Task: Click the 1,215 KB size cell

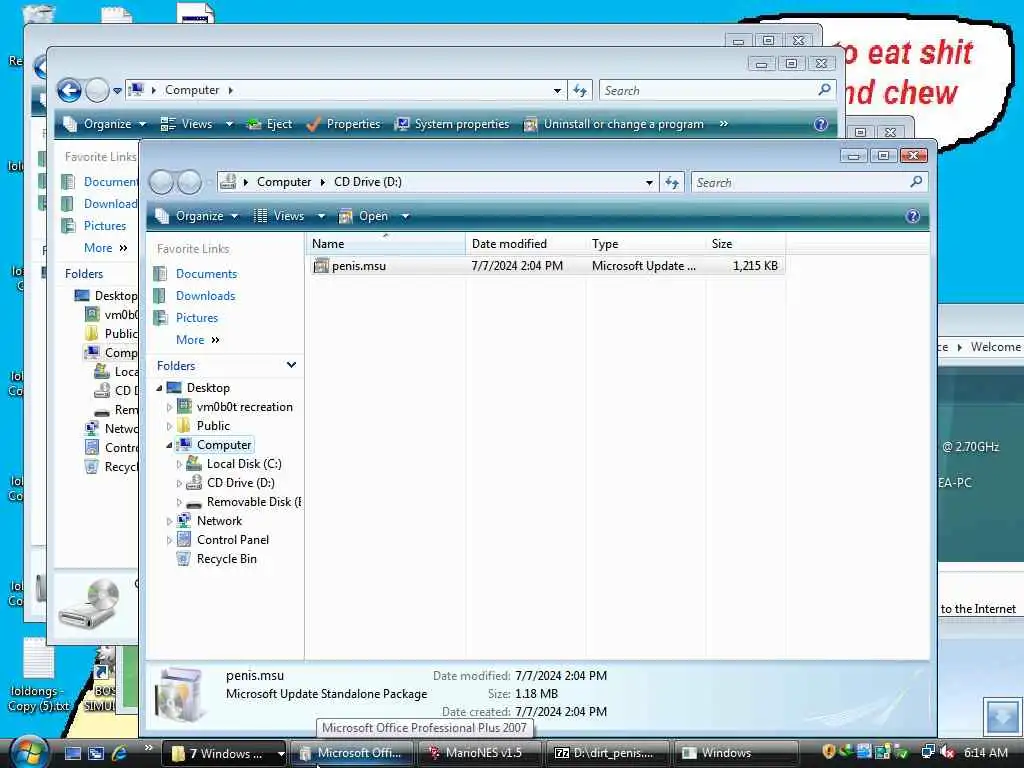Action: click(x=755, y=266)
